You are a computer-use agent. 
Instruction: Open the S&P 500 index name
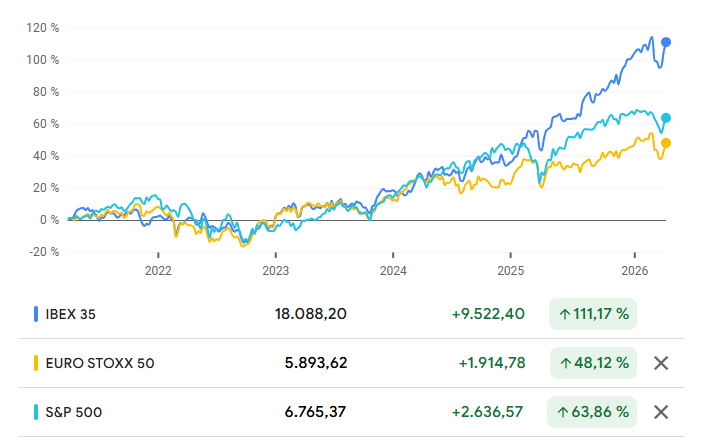(x=74, y=412)
